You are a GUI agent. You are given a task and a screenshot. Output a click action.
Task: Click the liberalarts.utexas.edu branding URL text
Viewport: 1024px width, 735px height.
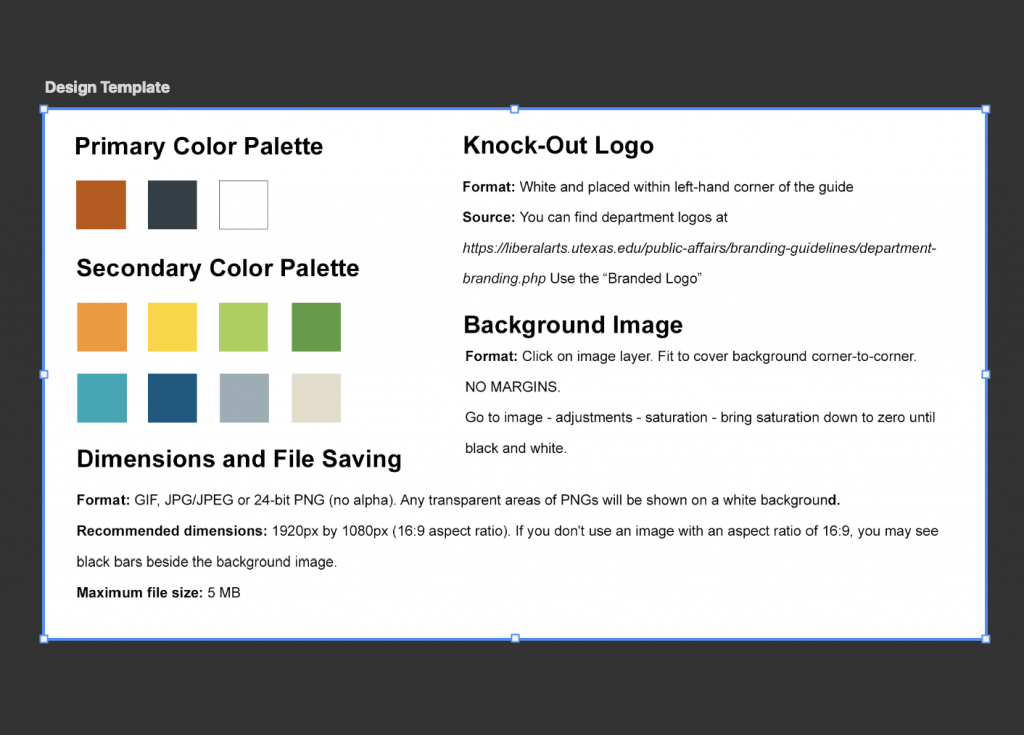[698, 248]
